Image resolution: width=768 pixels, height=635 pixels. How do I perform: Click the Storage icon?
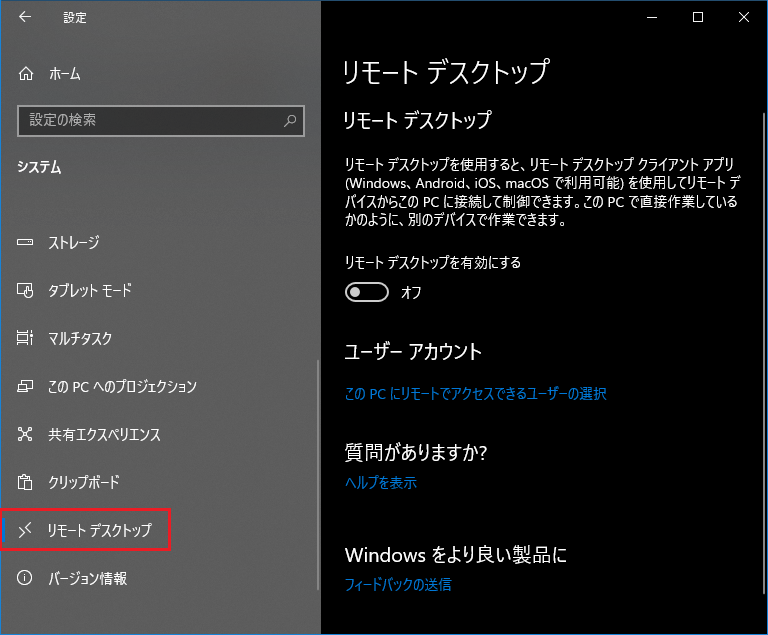(x=27, y=243)
